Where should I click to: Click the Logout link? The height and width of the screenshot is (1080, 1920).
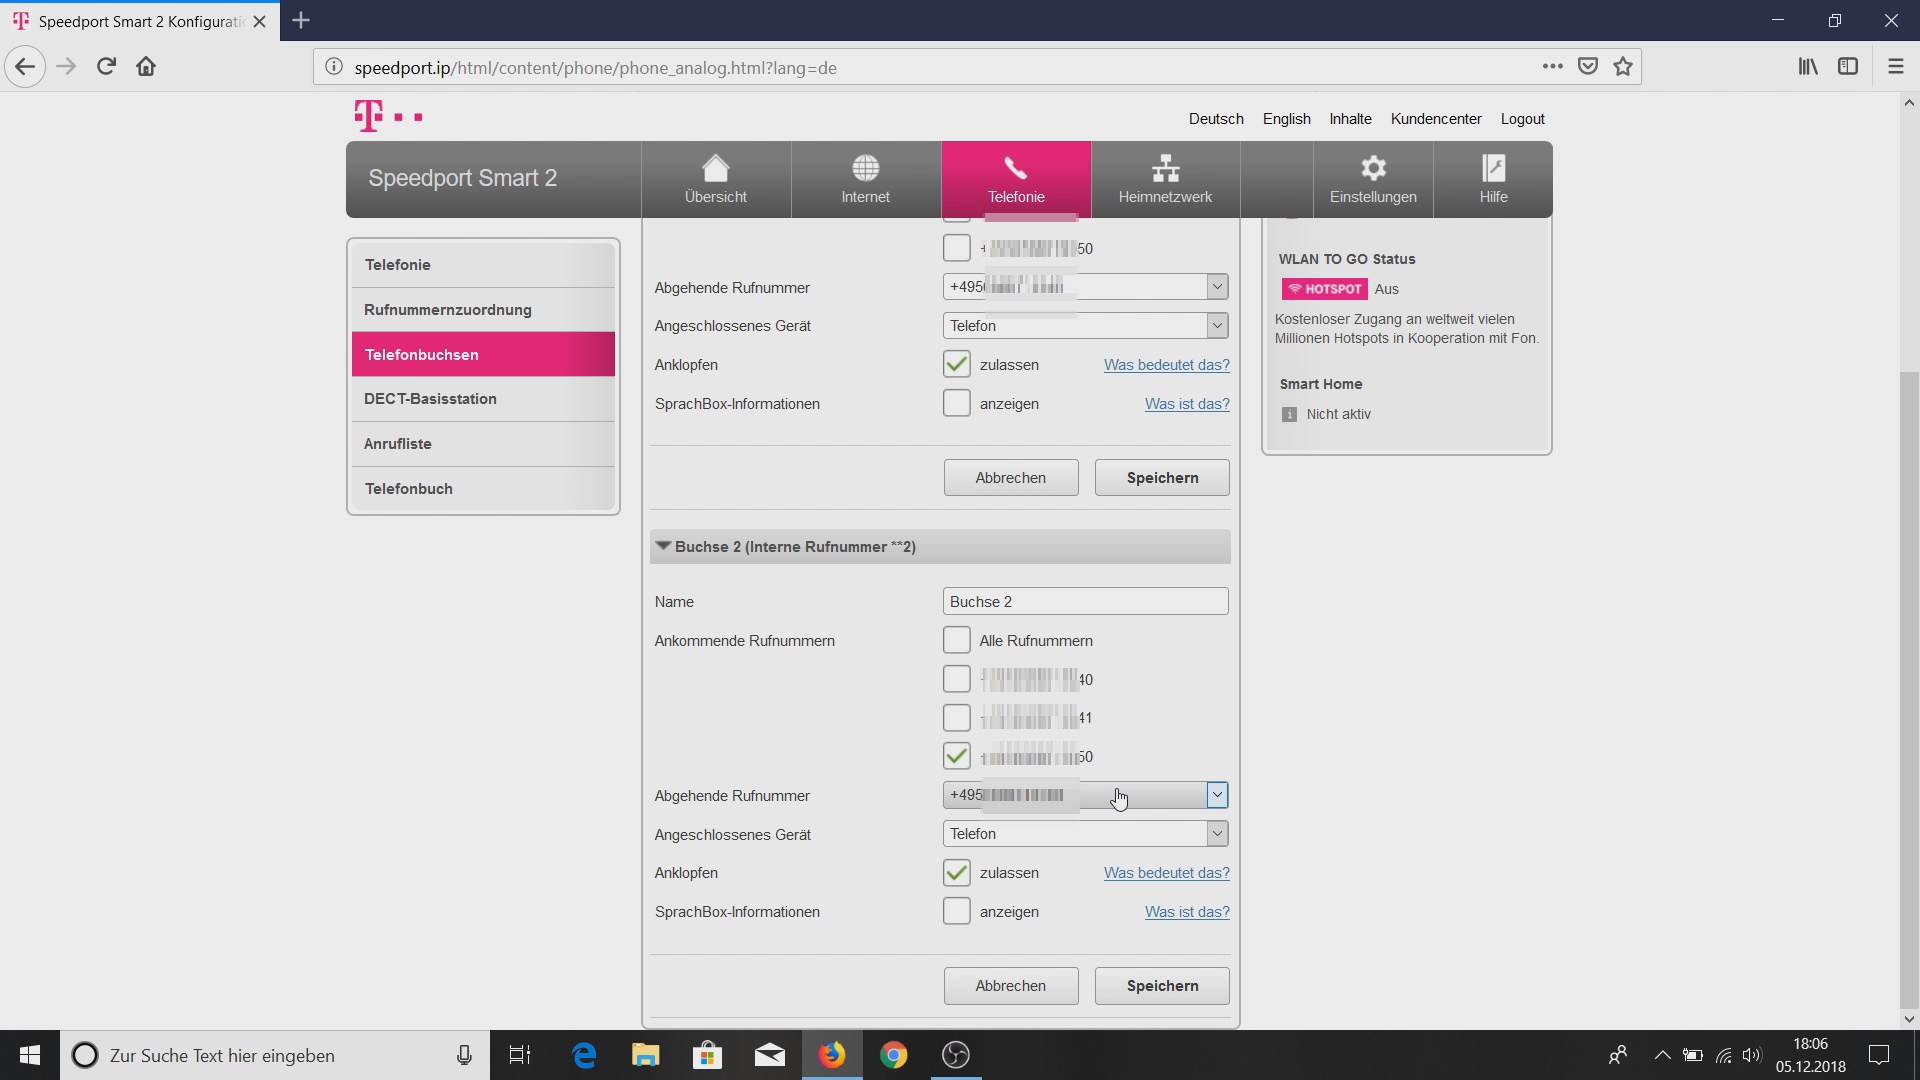click(1522, 119)
